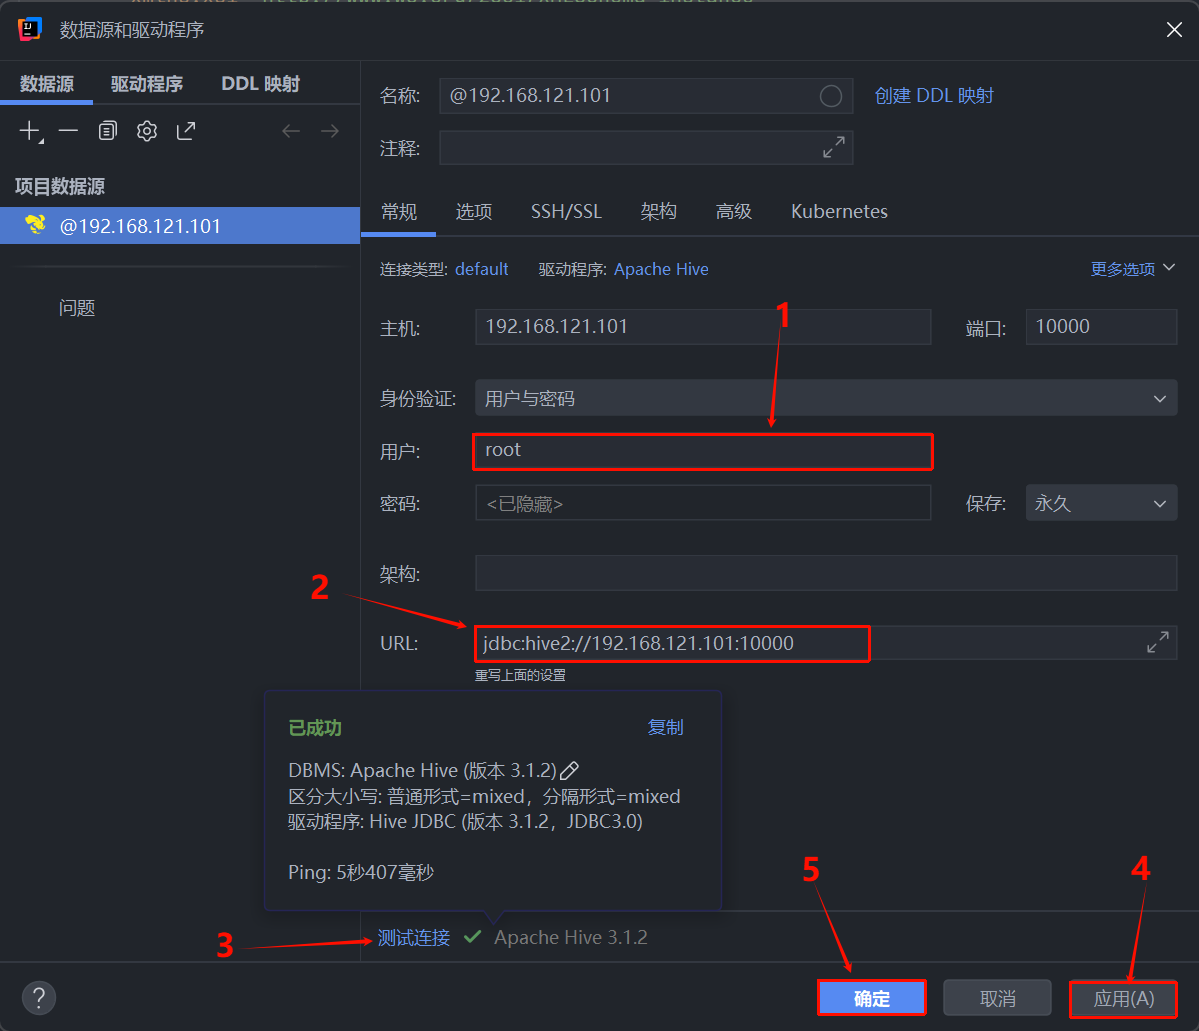Remove data source with minus icon
The width and height of the screenshot is (1199, 1031).
(68, 132)
